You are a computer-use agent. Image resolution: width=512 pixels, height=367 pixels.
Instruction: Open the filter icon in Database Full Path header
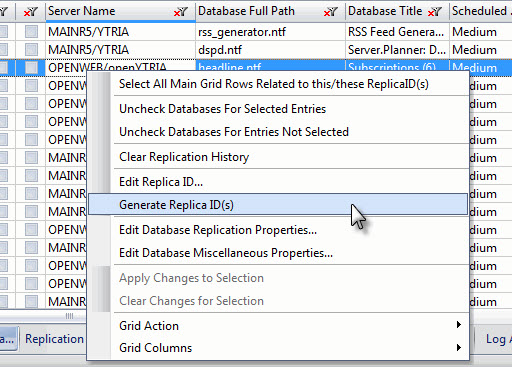pos(330,12)
